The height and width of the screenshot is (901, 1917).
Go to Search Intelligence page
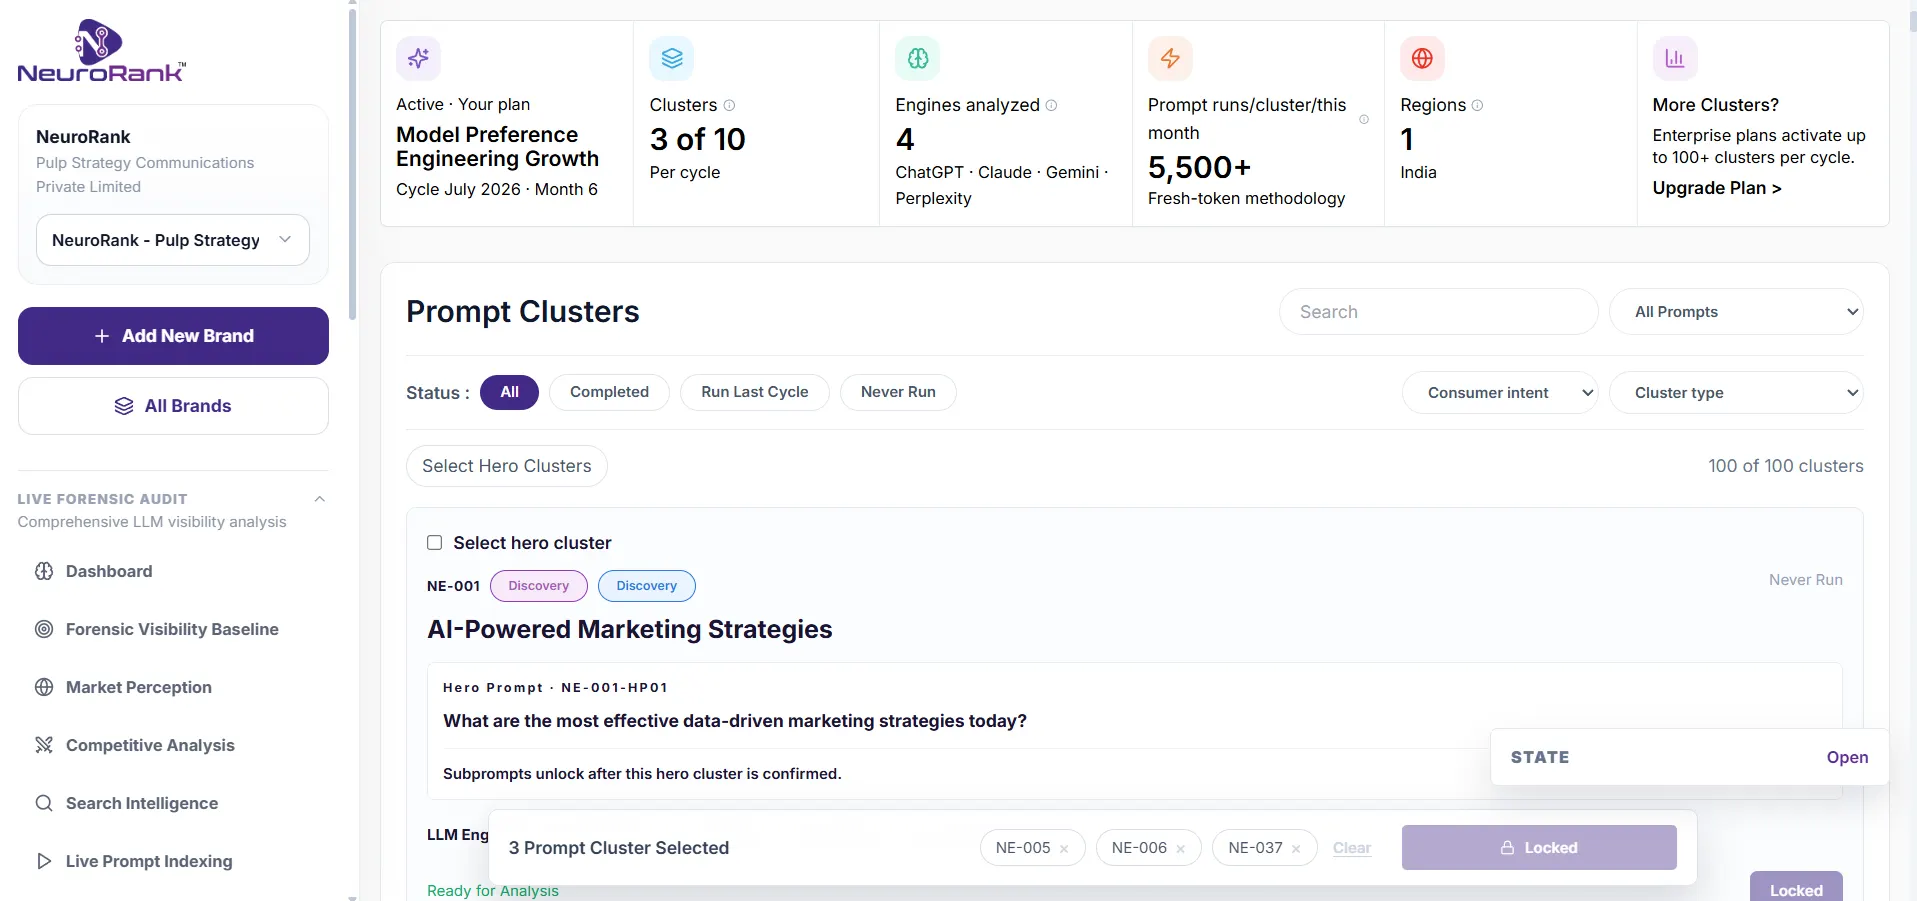pyautogui.click(x=142, y=803)
